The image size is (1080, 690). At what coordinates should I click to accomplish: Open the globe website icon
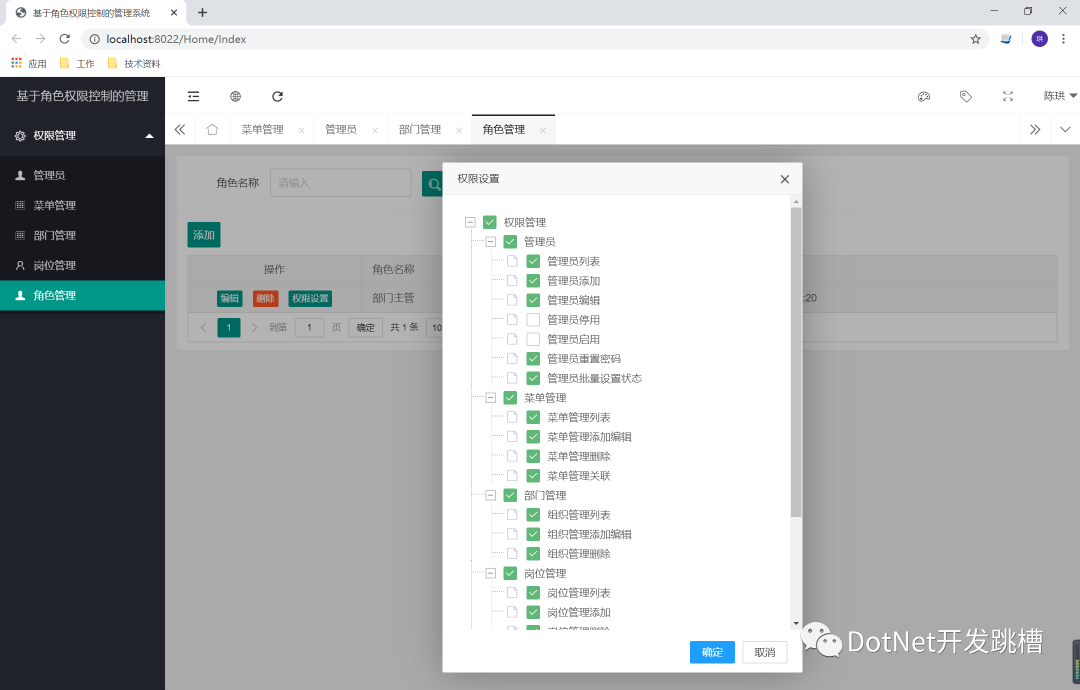236,96
